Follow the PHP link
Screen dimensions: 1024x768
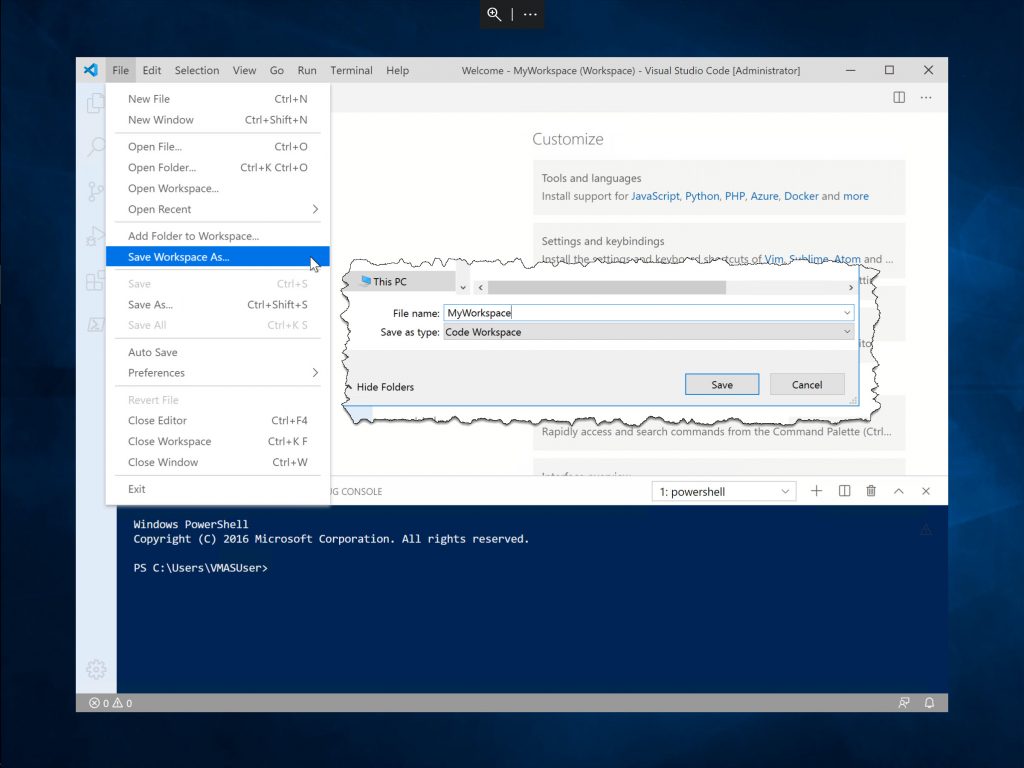[x=735, y=196]
